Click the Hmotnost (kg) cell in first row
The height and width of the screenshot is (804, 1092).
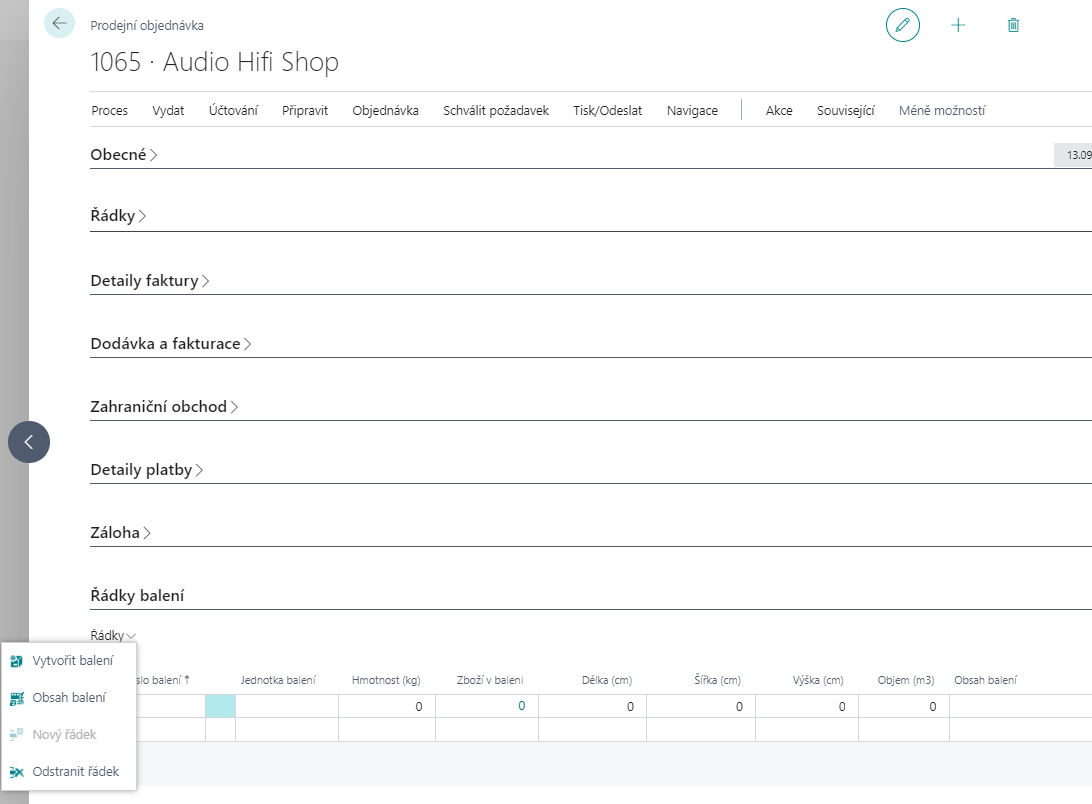[x=386, y=706]
